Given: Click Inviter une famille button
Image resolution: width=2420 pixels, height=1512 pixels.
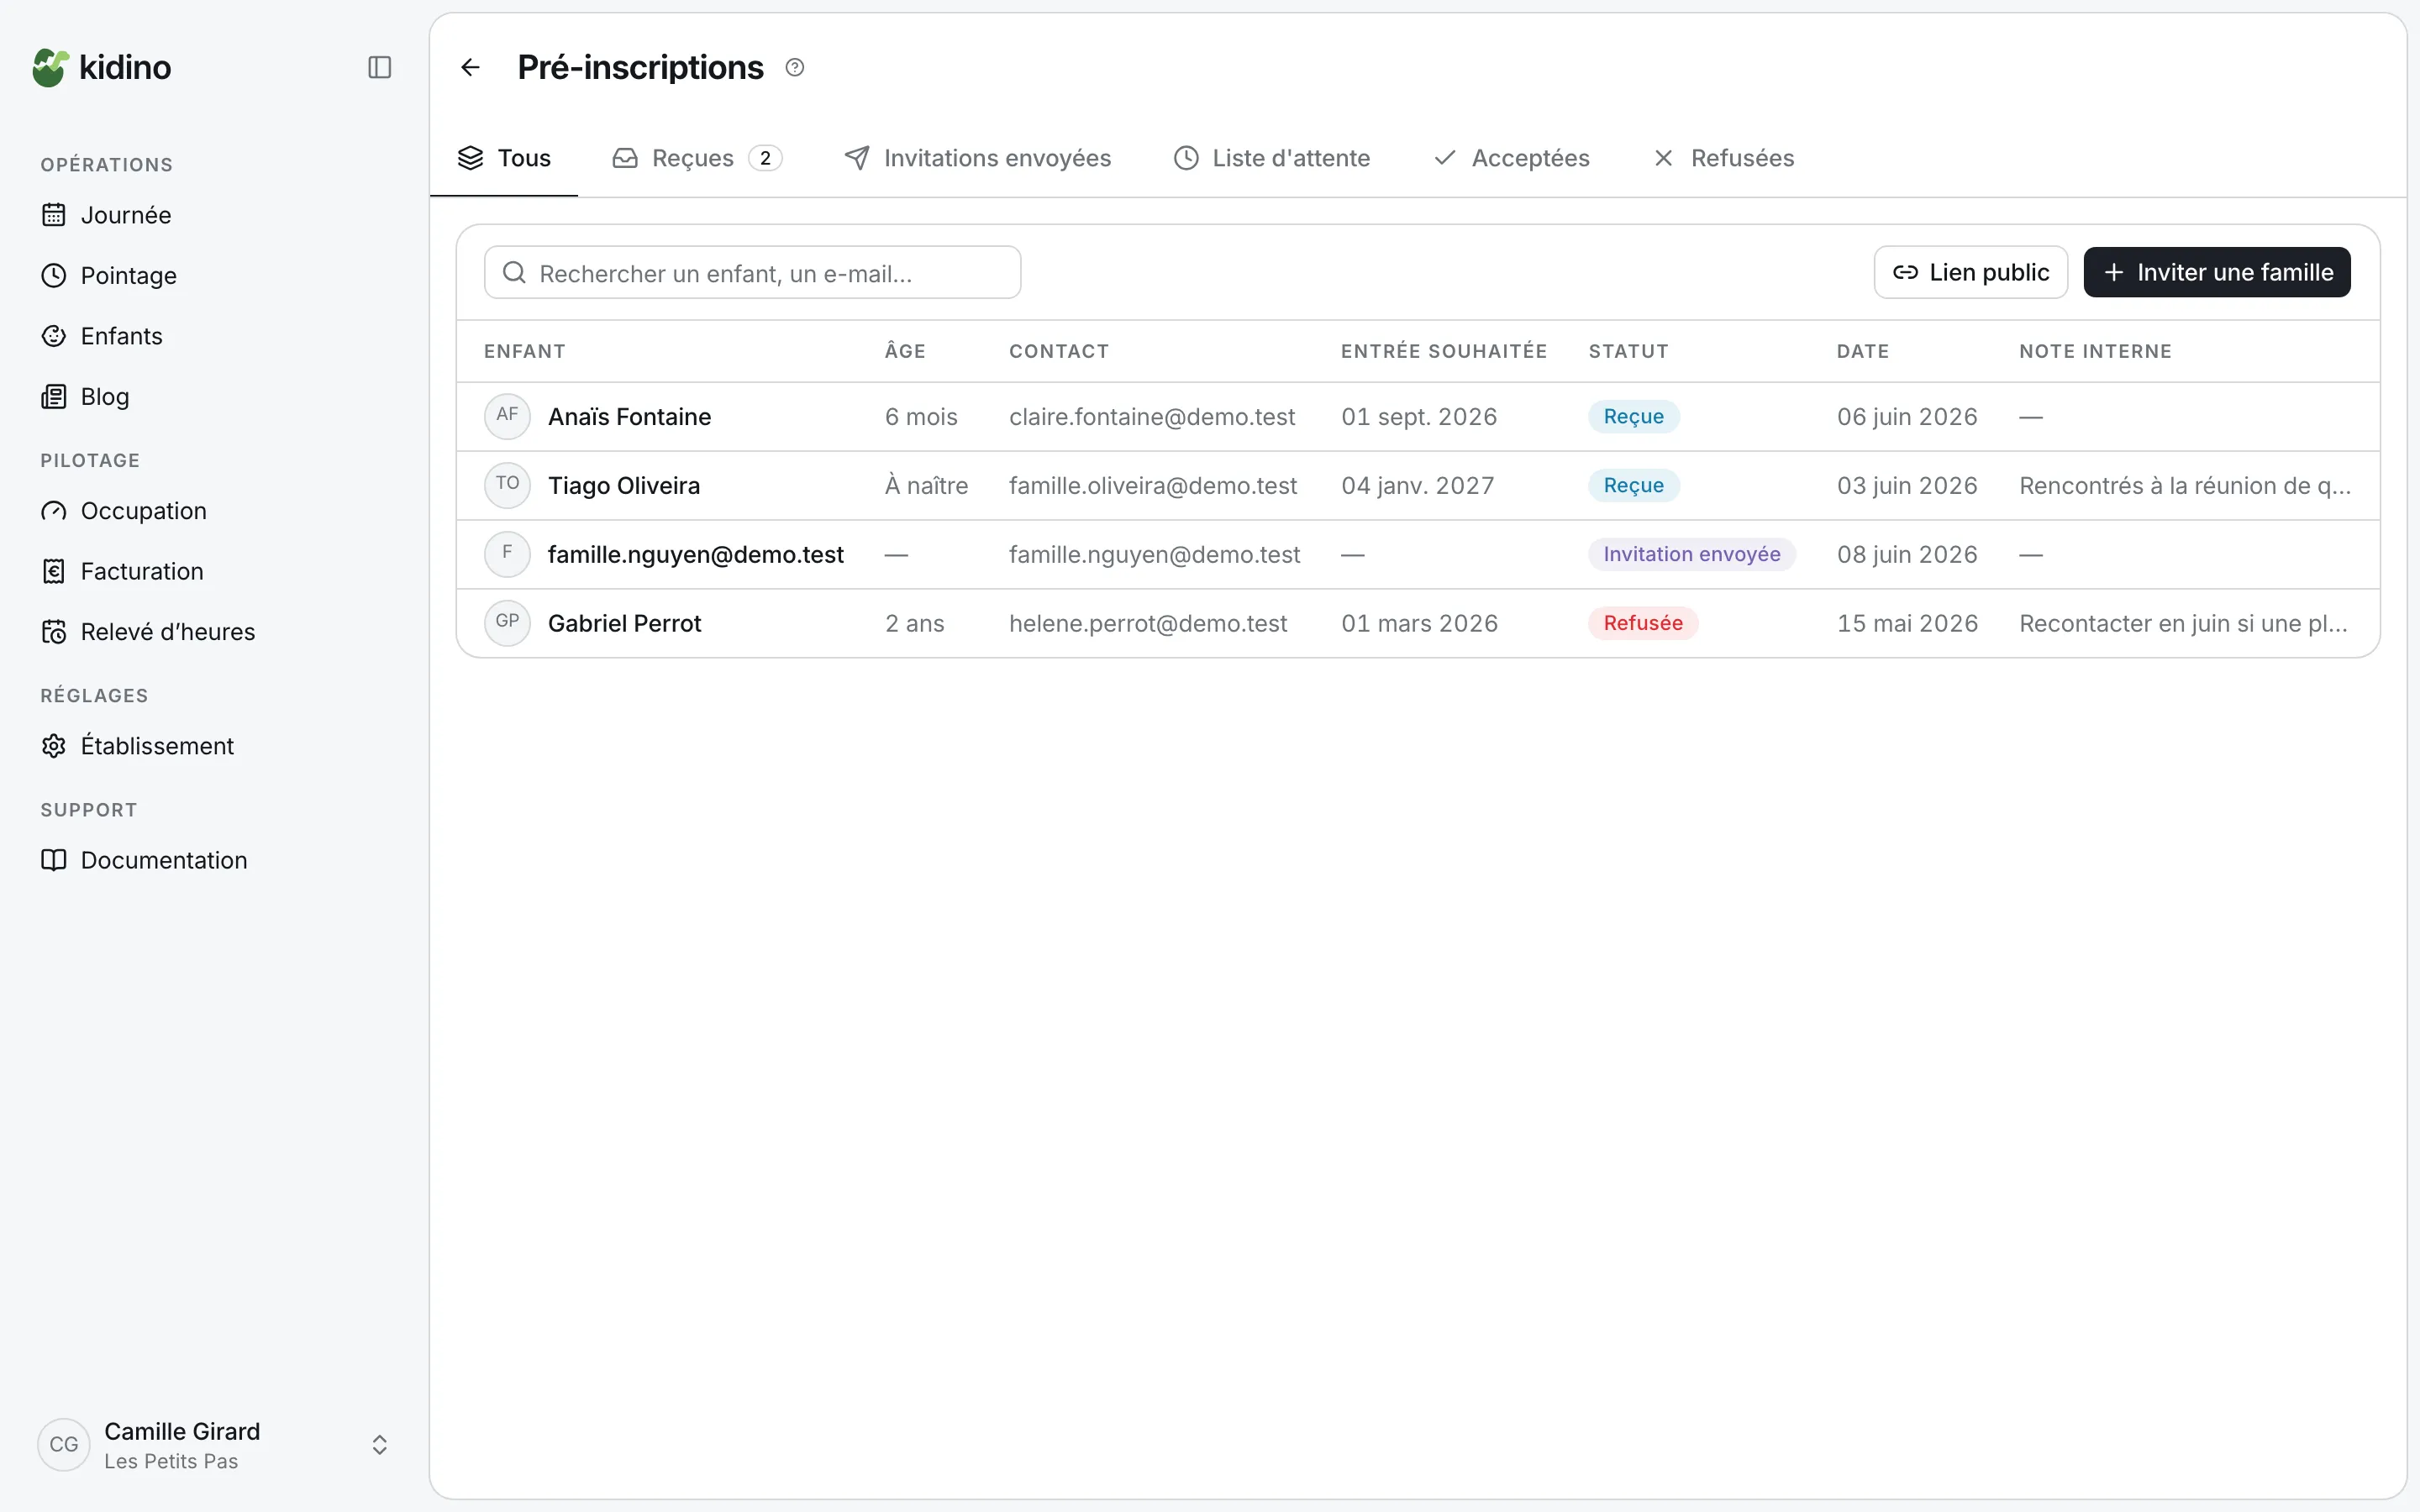Looking at the screenshot, I should (x=2217, y=272).
